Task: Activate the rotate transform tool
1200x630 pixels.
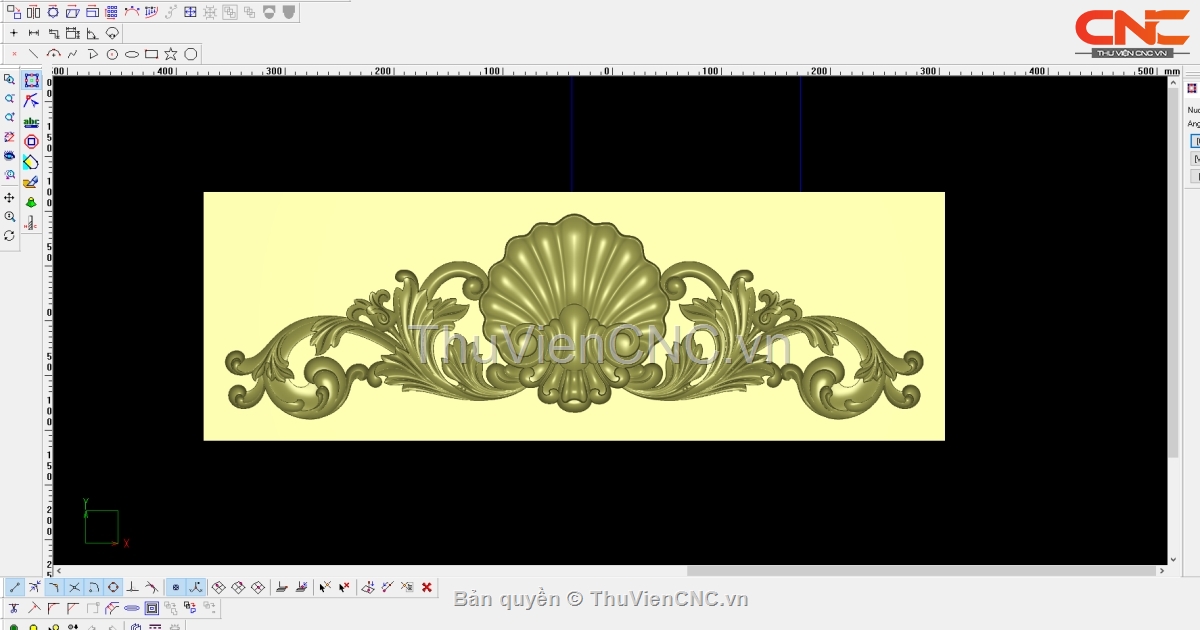Action: [53, 12]
